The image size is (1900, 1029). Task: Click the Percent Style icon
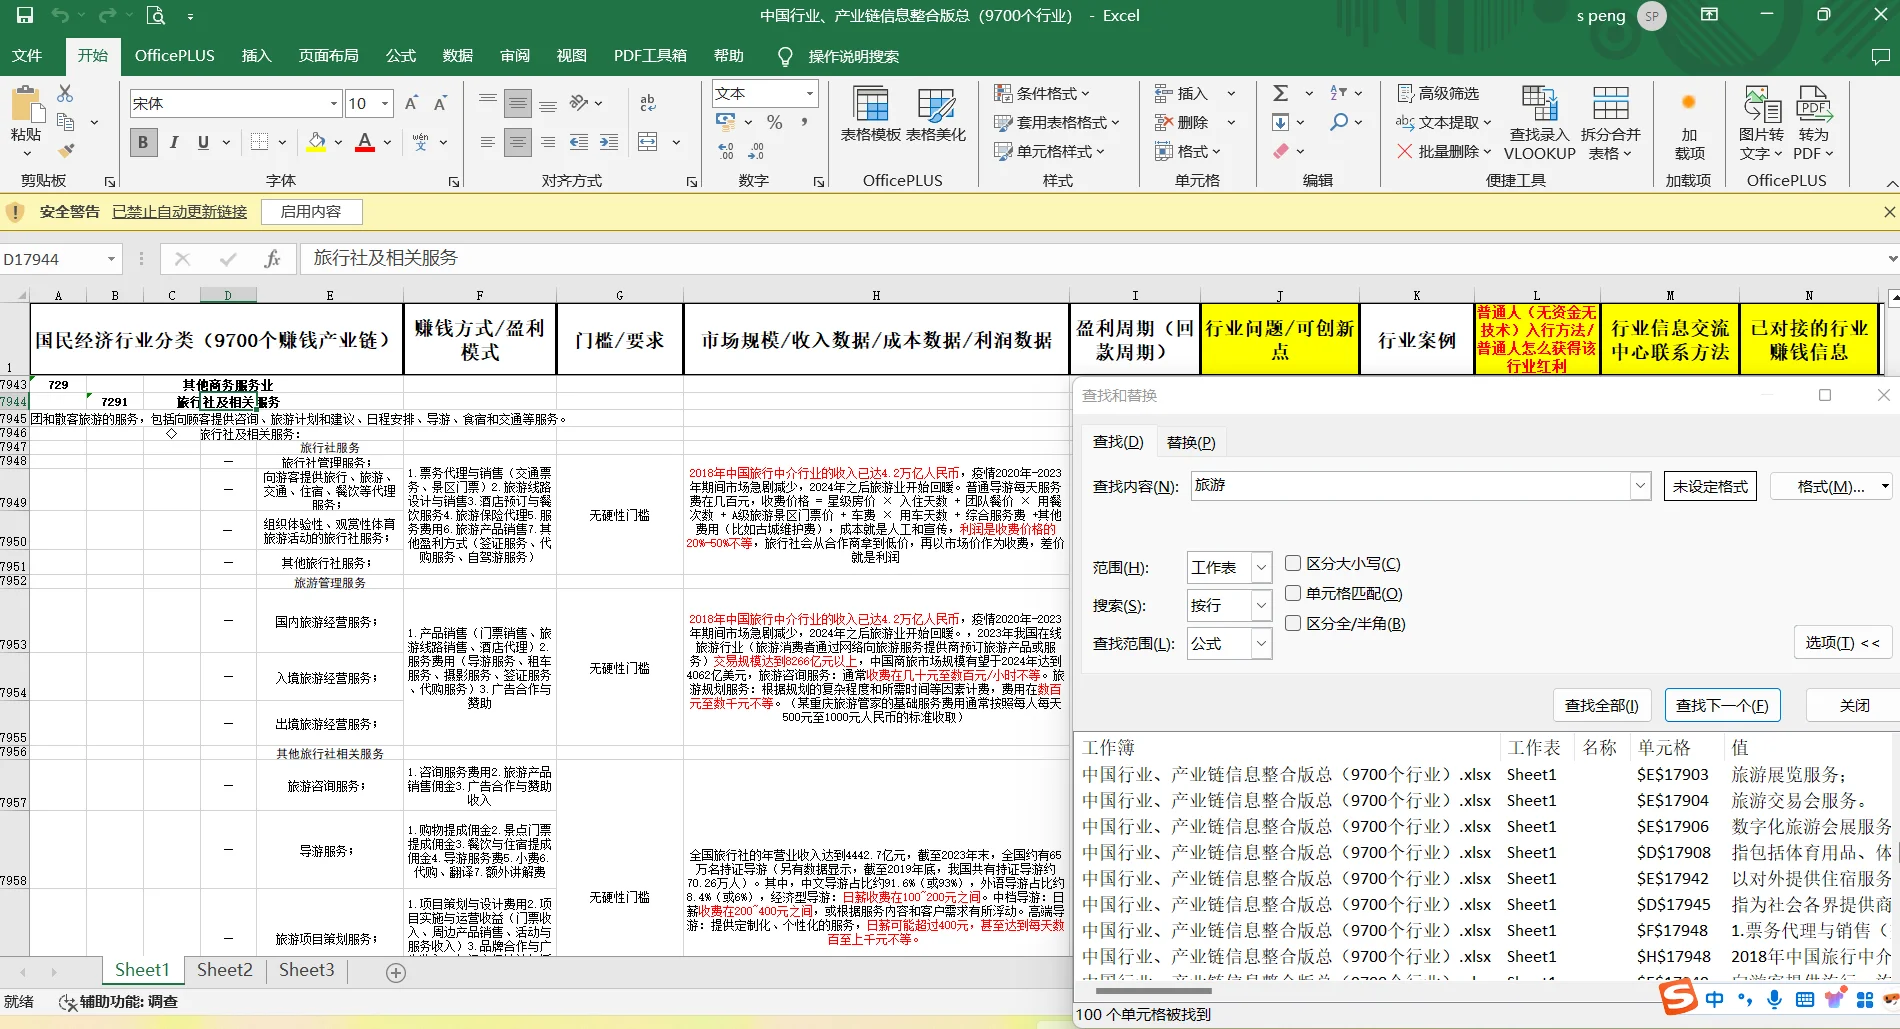pyautogui.click(x=774, y=122)
